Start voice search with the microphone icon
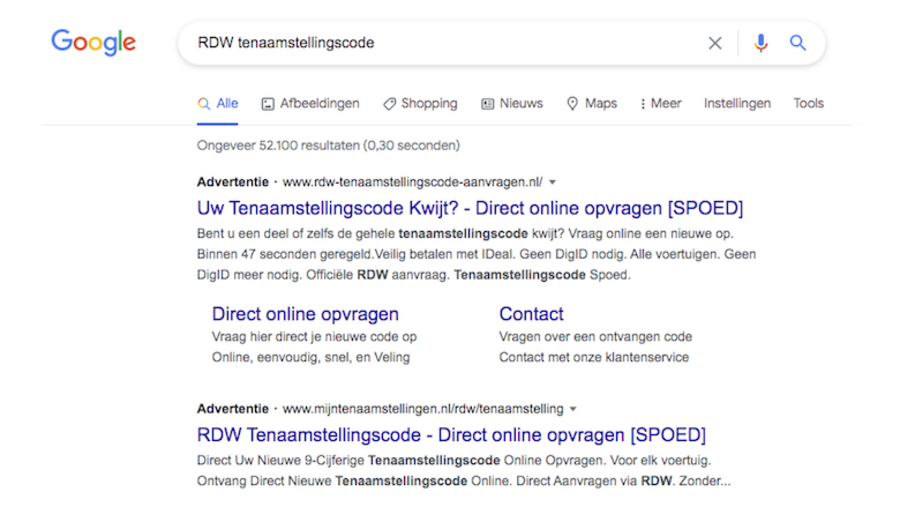Viewport: 900px width, 507px height. (x=761, y=43)
